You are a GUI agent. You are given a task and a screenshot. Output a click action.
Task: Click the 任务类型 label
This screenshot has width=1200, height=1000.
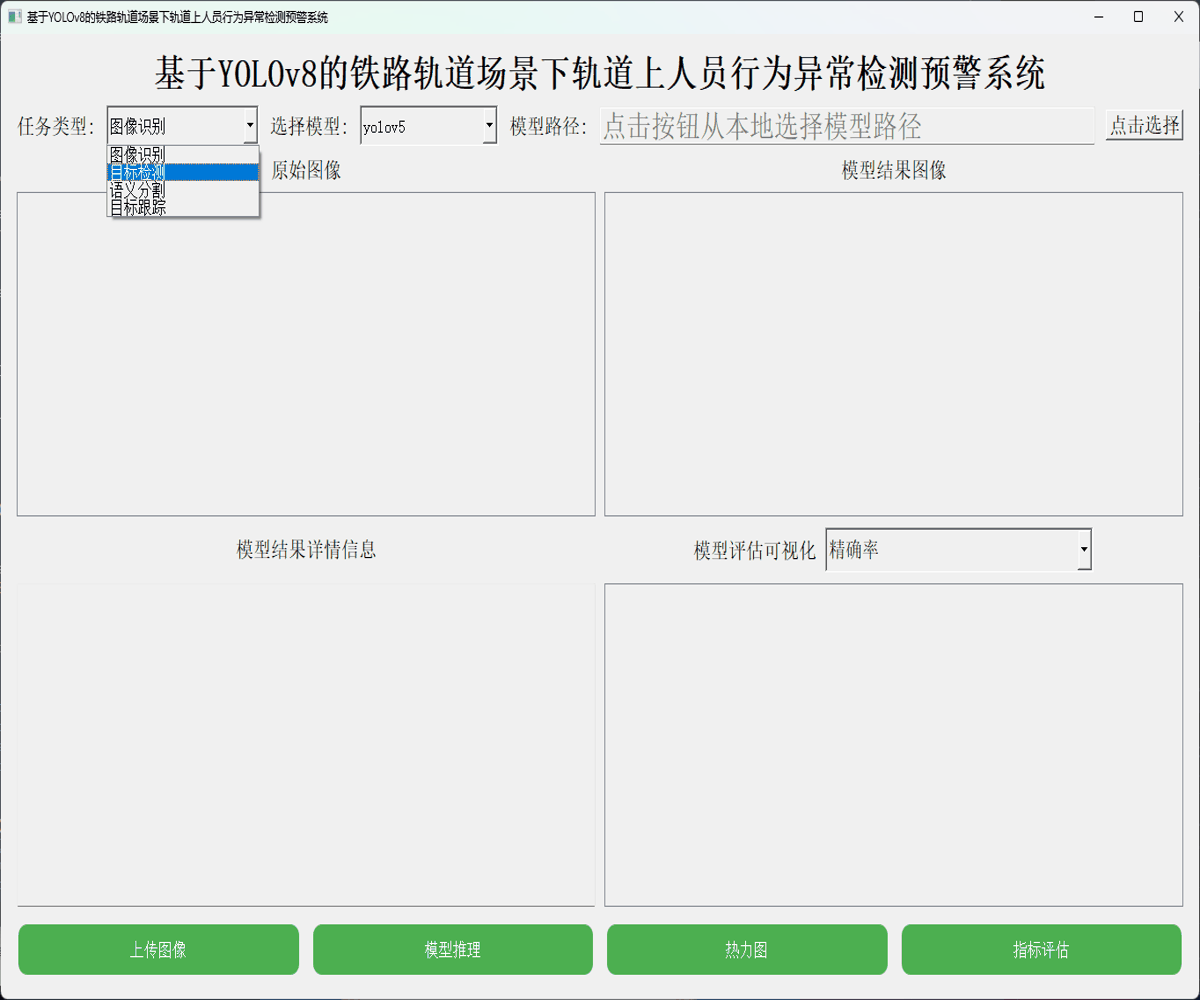point(56,126)
